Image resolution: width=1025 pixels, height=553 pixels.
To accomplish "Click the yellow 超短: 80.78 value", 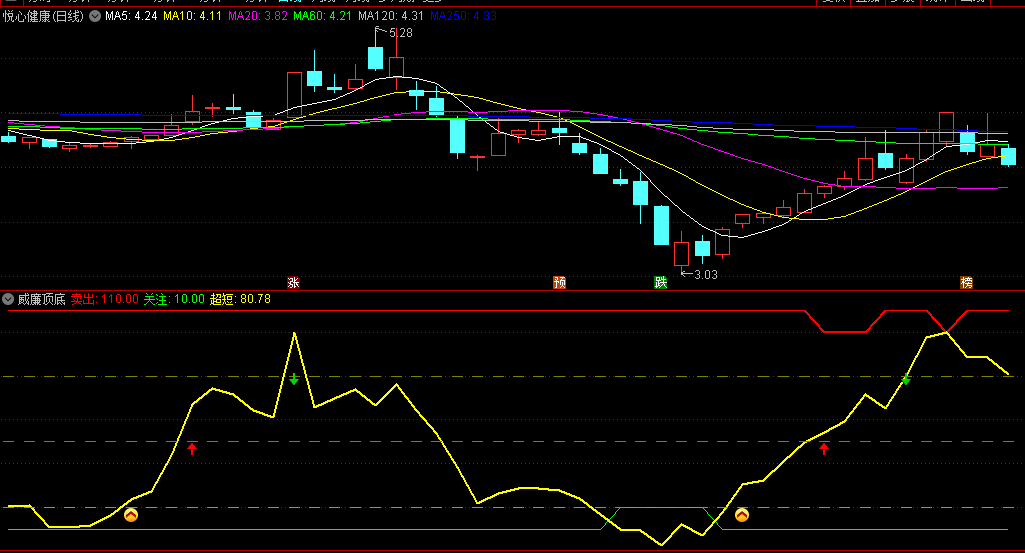I will pyautogui.click(x=240, y=299).
